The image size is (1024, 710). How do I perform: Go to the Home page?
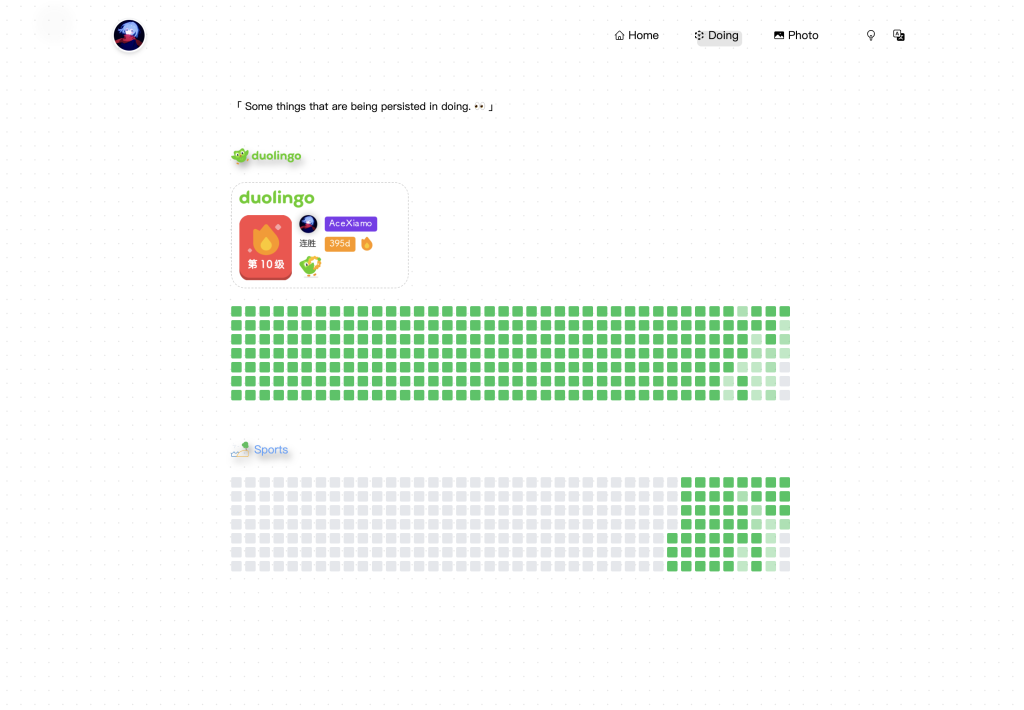636,36
